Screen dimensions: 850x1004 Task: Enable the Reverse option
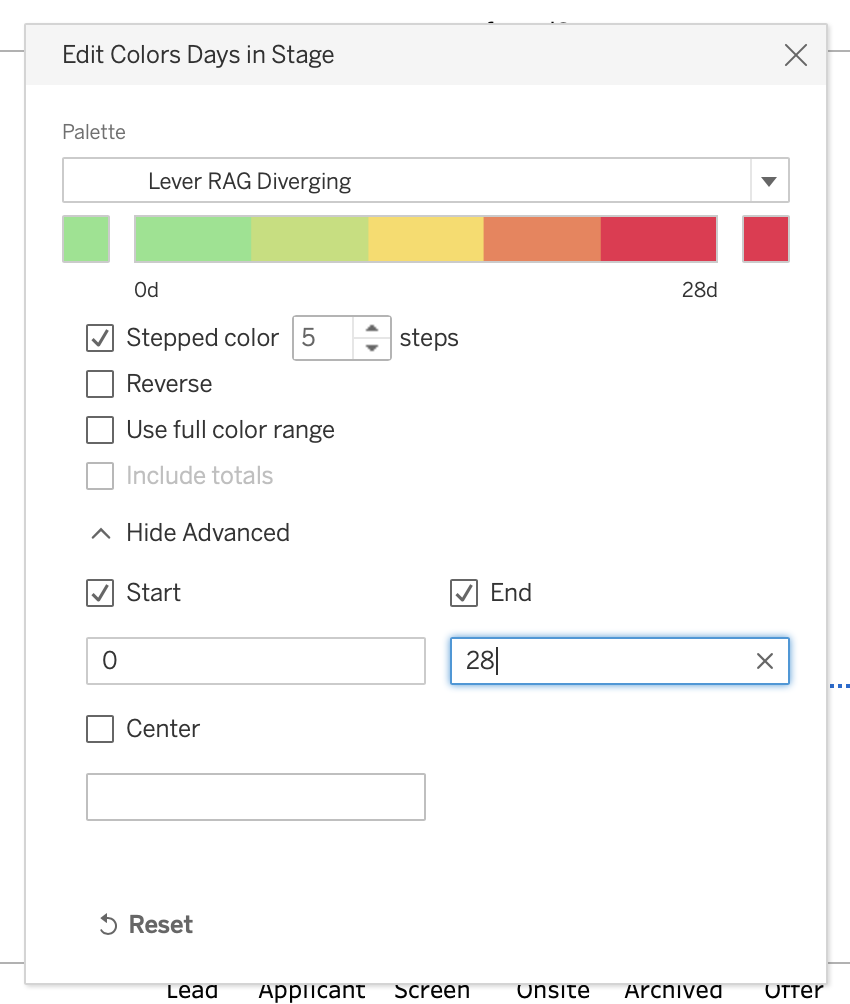pyautogui.click(x=99, y=384)
